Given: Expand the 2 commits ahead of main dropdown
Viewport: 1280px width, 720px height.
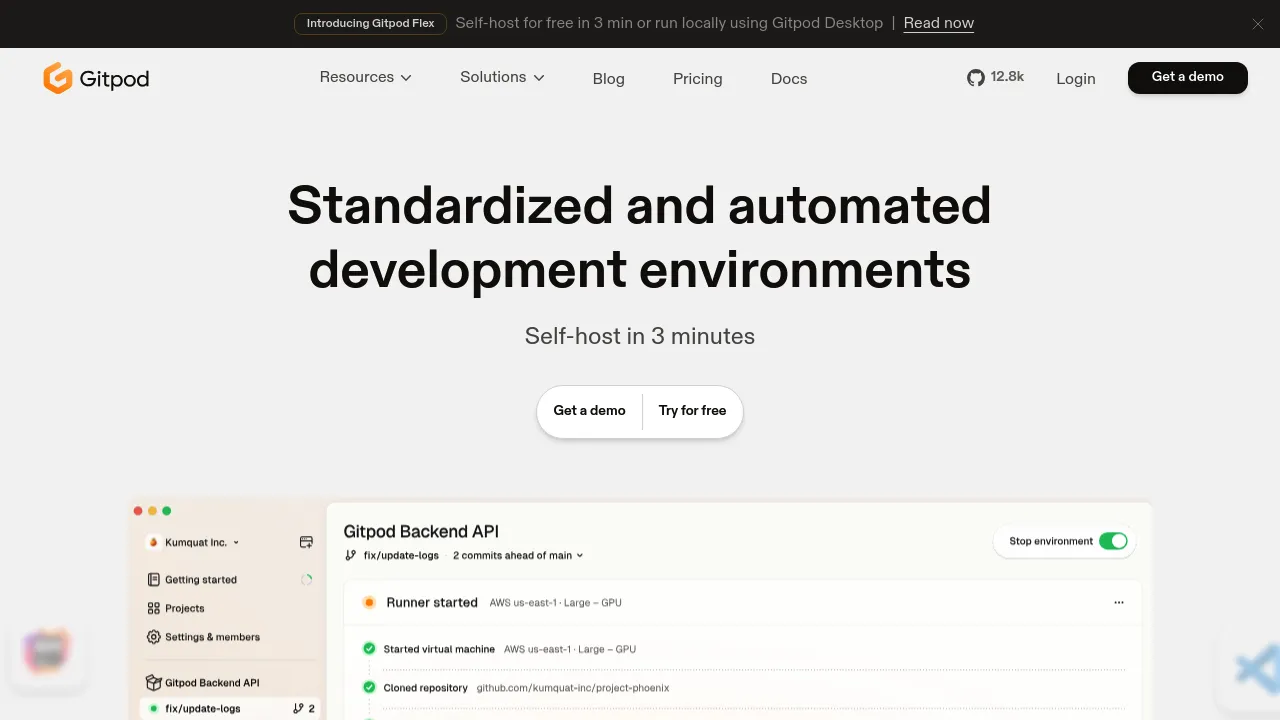Looking at the screenshot, I should [518, 555].
